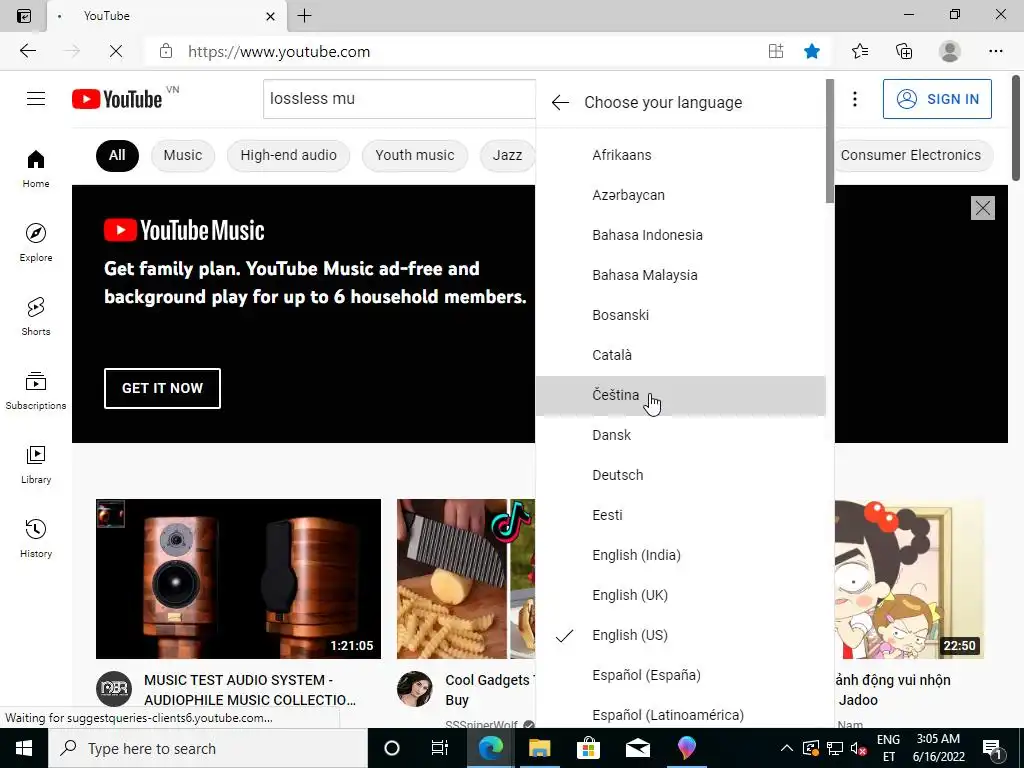This screenshot has width=1024, height=768.
Task: Open File Explorer from taskbar
Action: pos(539,748)
